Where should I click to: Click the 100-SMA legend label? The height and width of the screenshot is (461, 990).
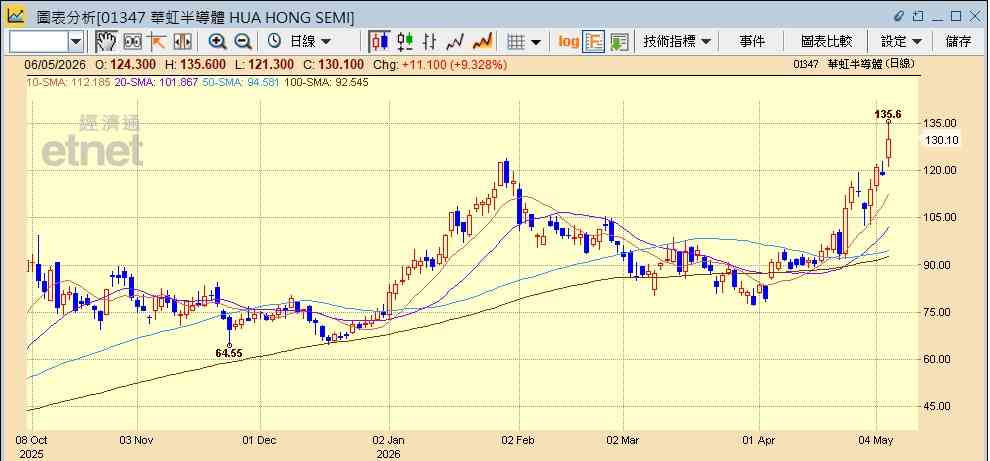click(x=326, y=82)
